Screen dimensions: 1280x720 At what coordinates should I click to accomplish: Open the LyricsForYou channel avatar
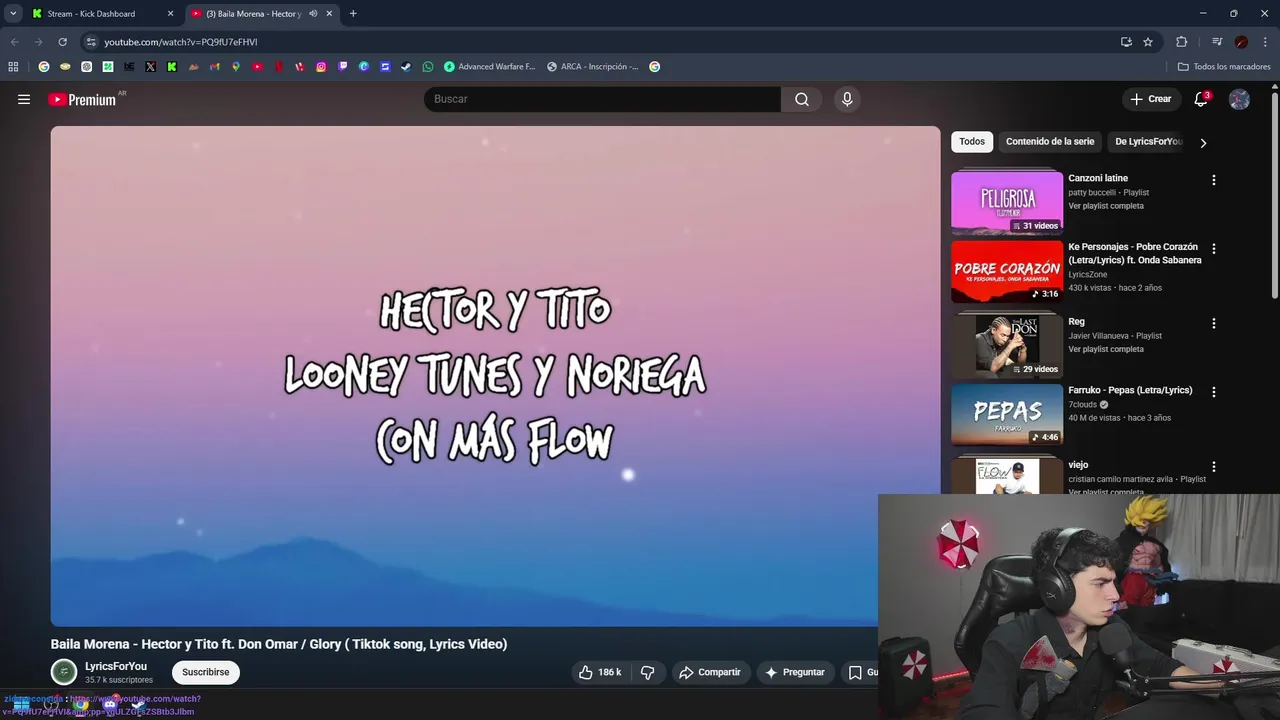tap(64, 672)
